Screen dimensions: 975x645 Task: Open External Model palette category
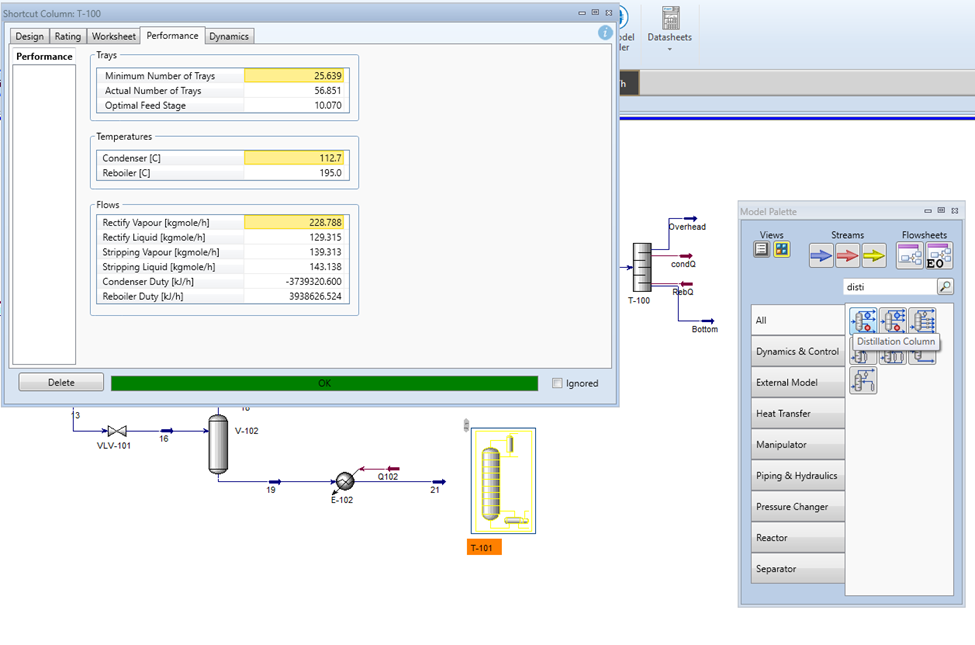coord(798,383)
